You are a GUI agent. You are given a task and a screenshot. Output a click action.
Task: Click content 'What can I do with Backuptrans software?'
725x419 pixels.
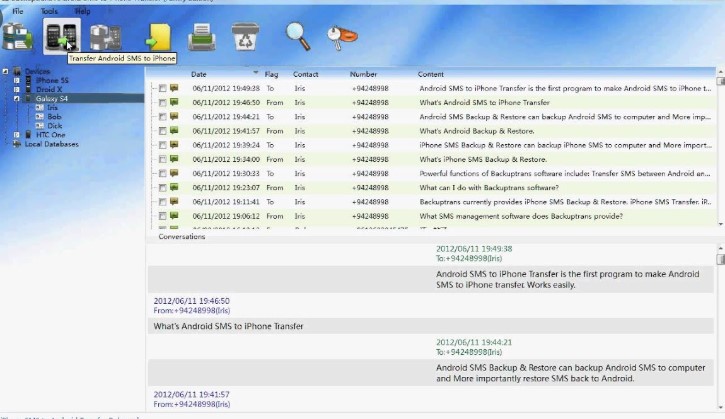coord(489,187)
